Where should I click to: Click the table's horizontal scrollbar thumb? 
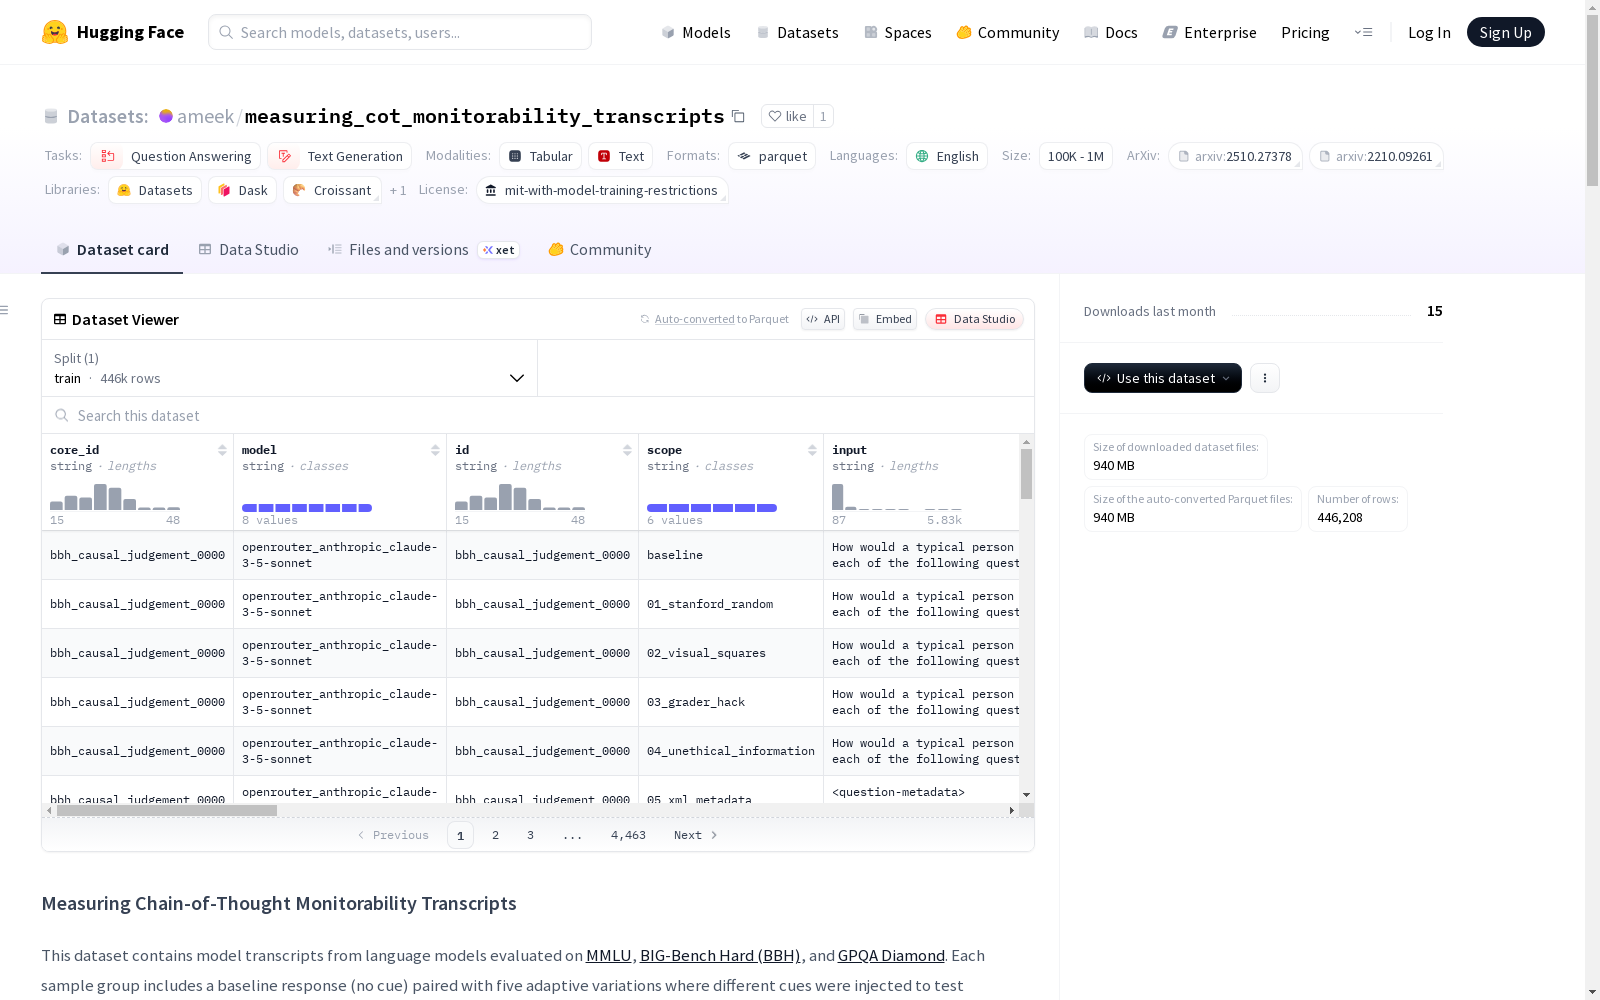coord(167,810)
